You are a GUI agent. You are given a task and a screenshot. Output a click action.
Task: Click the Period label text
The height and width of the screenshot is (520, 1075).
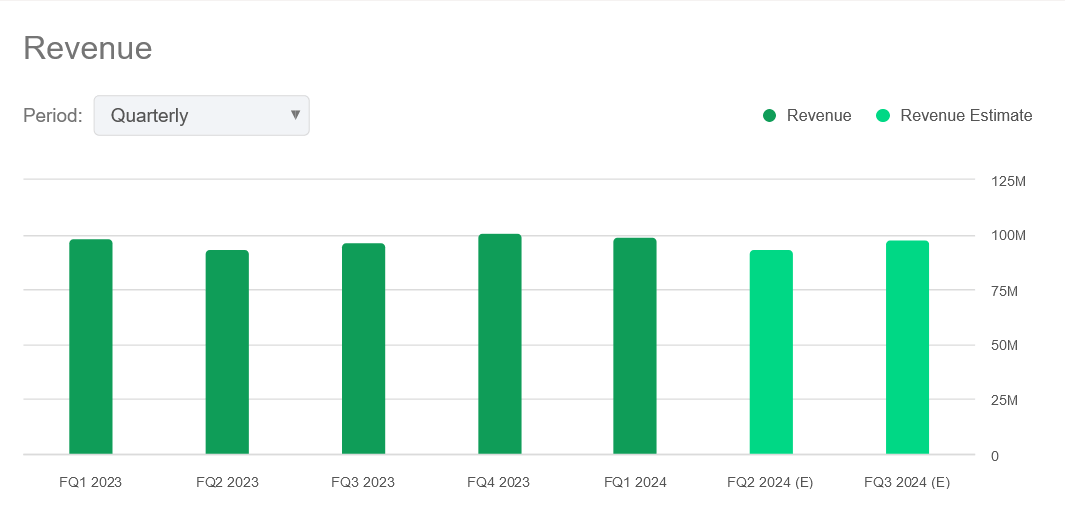click(53, 115)
